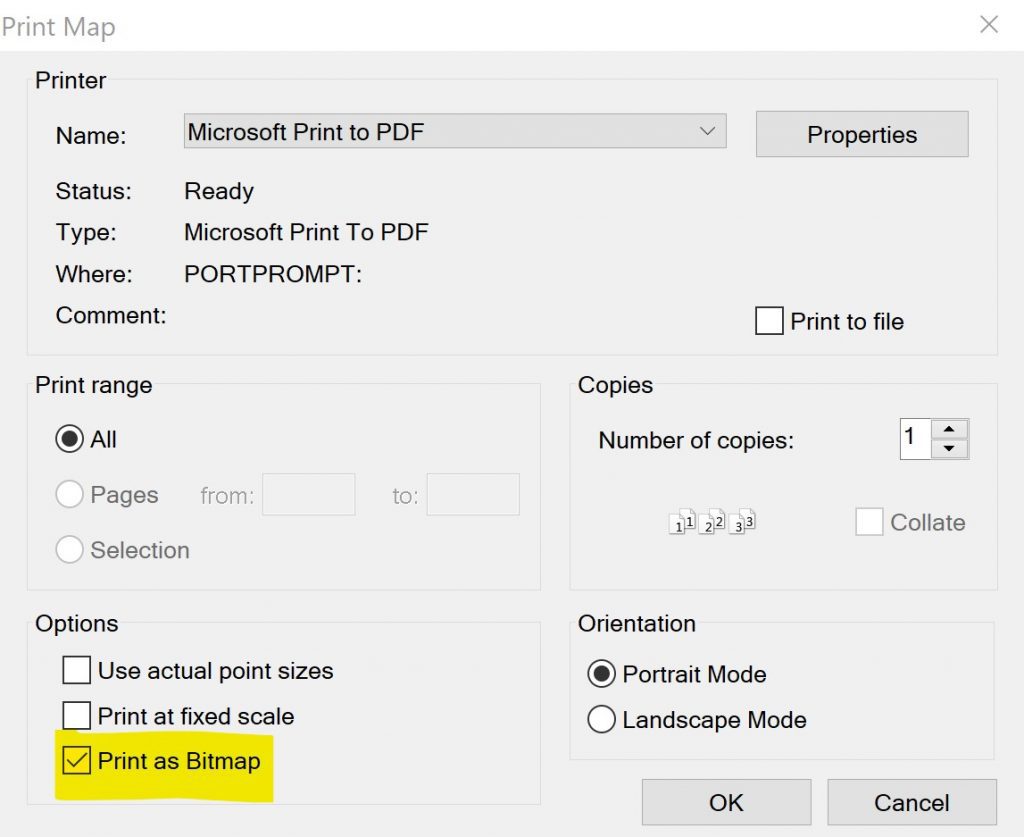Screen dimensions: 1024x837
Task: Switch orientation to Landscape Mode
Action: tap(600, 719)
